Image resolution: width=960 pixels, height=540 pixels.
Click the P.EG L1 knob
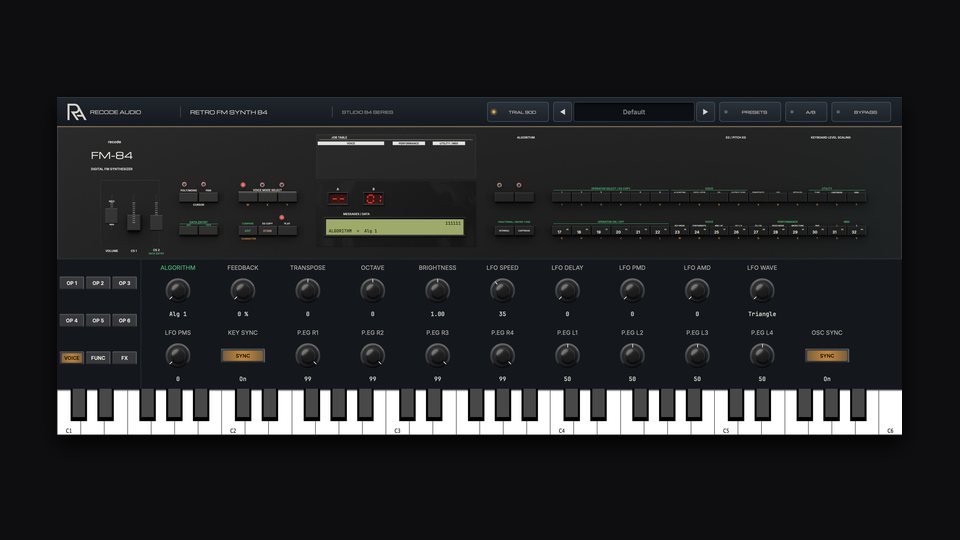pyautogui.click(x=567, y=355)
